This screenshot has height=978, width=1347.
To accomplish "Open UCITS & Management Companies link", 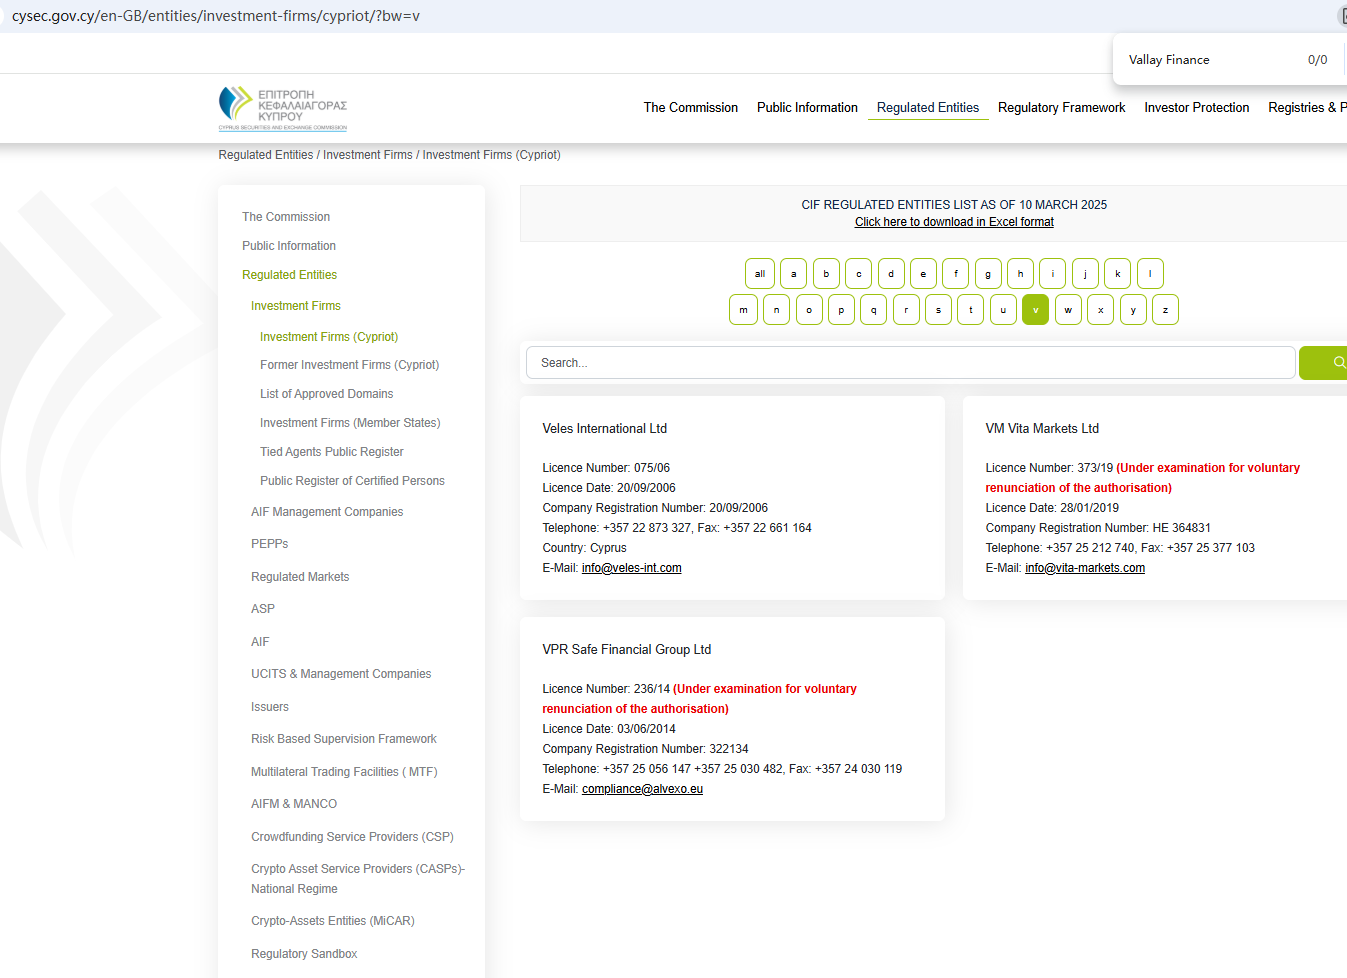I will [341, 674].
